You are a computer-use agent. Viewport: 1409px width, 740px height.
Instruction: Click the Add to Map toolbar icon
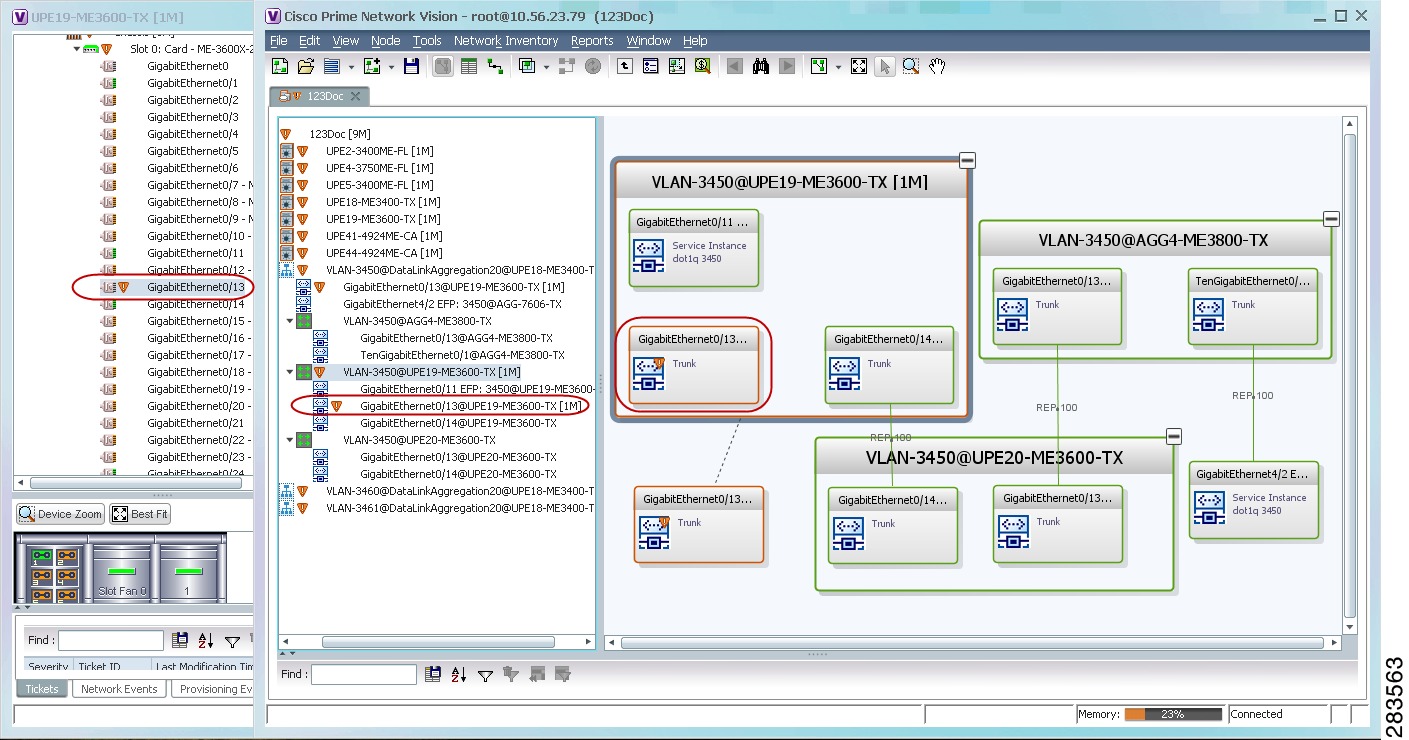tap(372, 66)
